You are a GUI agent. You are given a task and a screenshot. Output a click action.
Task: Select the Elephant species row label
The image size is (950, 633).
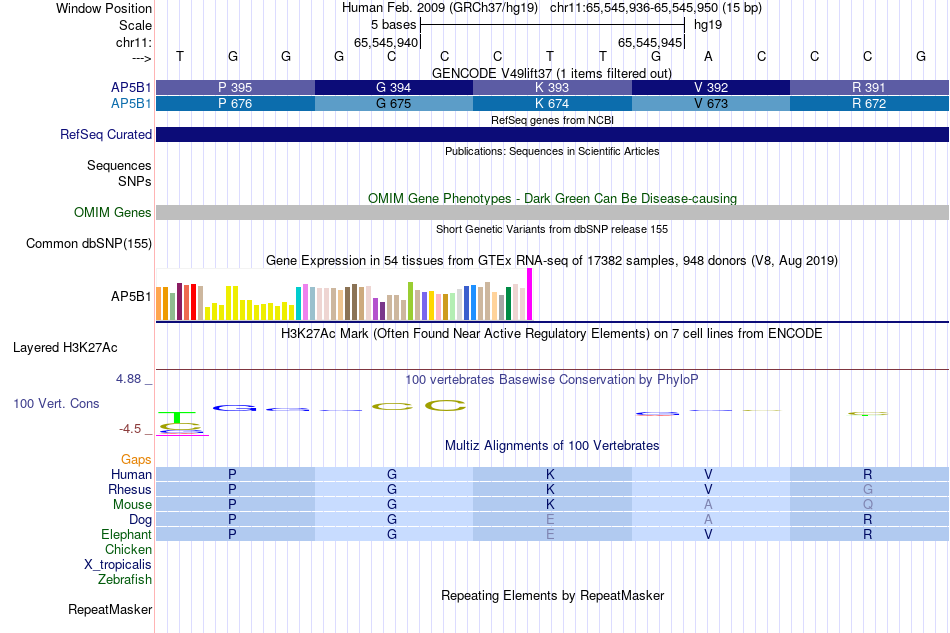click(126, 534)
